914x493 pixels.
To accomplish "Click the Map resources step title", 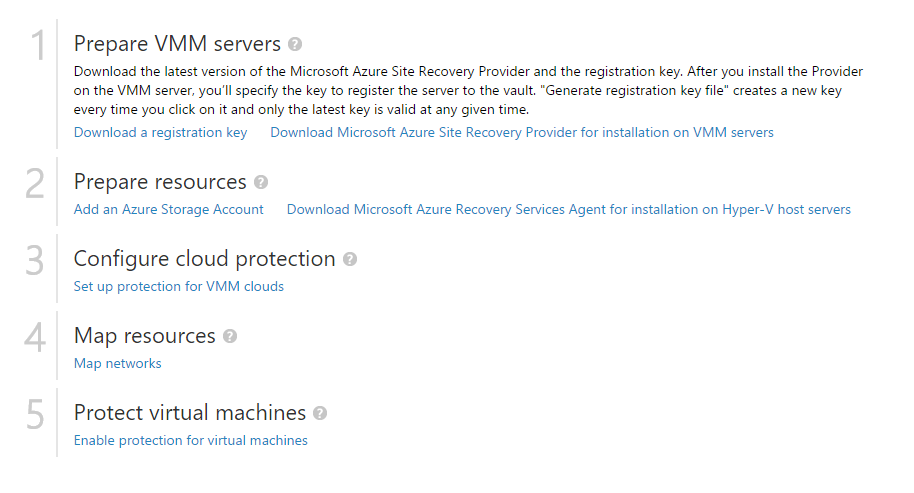I will coord(145,336).
